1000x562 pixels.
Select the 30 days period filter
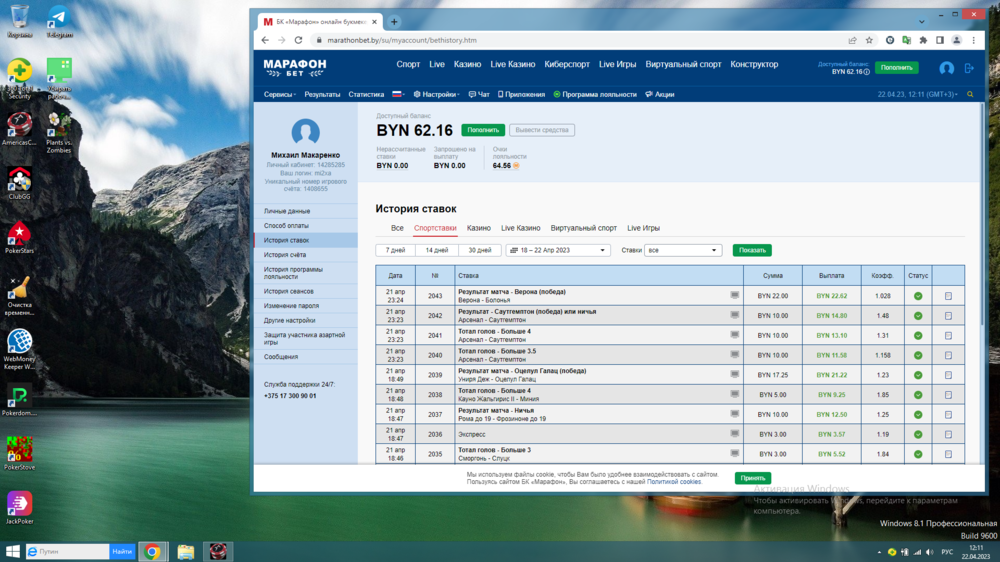click(479, 250)
